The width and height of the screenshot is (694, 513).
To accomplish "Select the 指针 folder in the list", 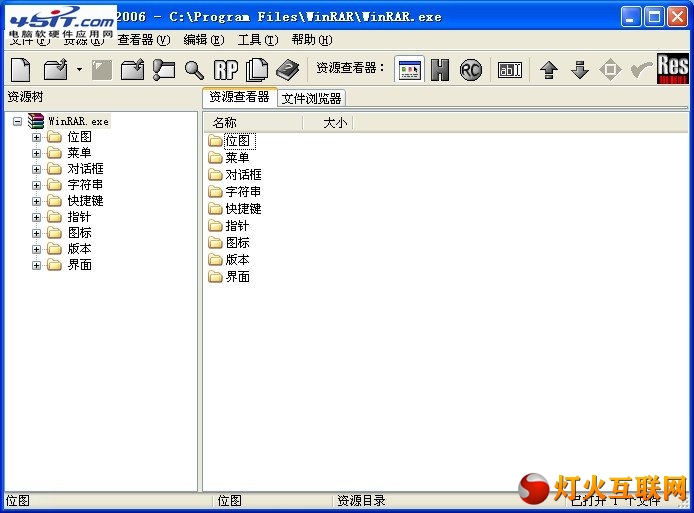I will (x=229, y=226).
